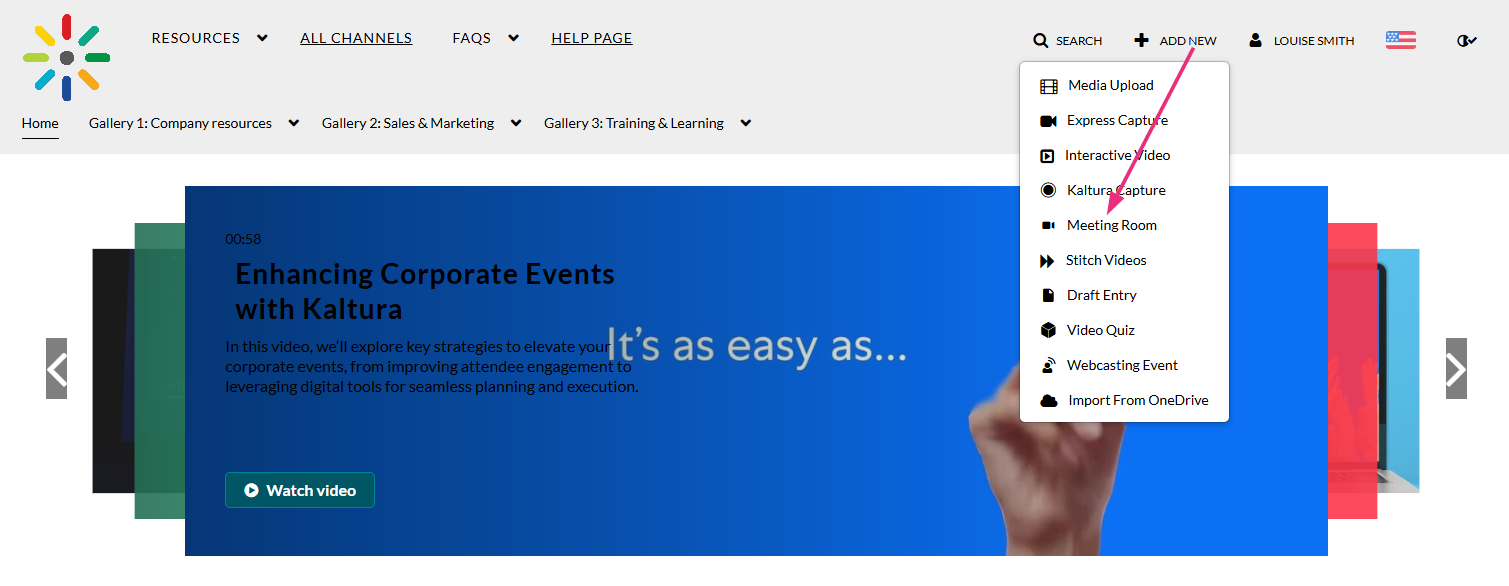Screen dimensions: 1509x586
Task: Open the Resources menu label
Action: pyautogui.click(x=196, y=38)
